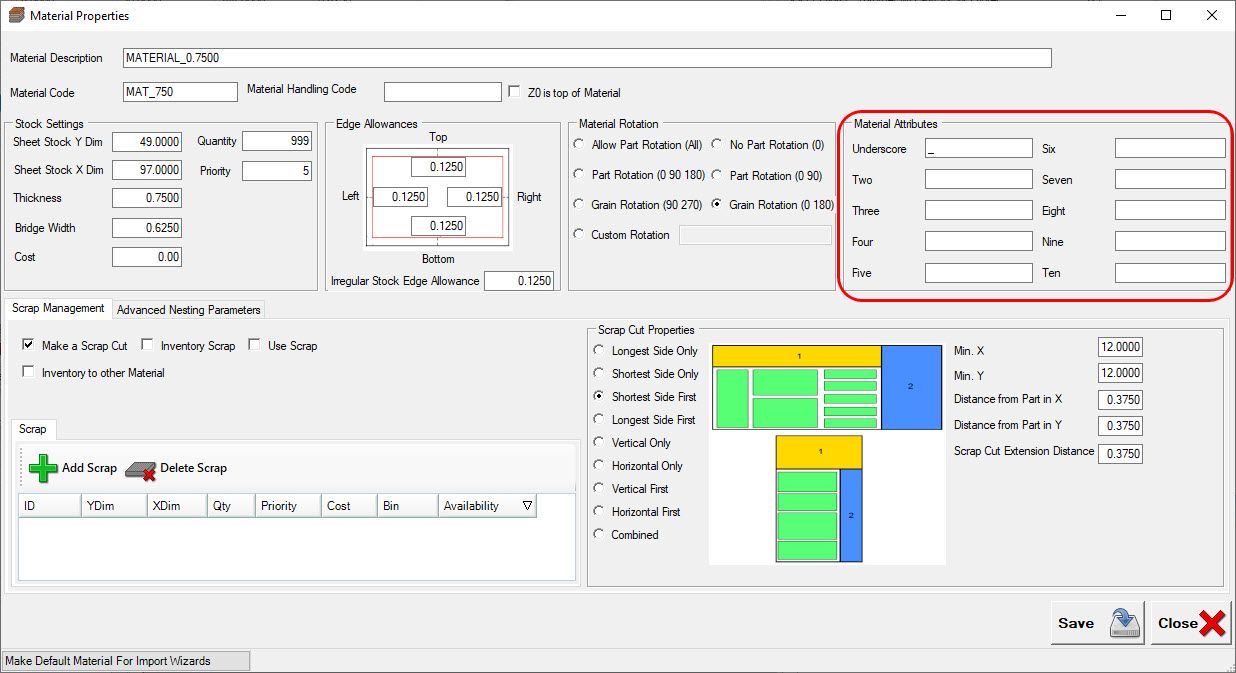Select the Scrap Management tab

[x=58, y=308]
